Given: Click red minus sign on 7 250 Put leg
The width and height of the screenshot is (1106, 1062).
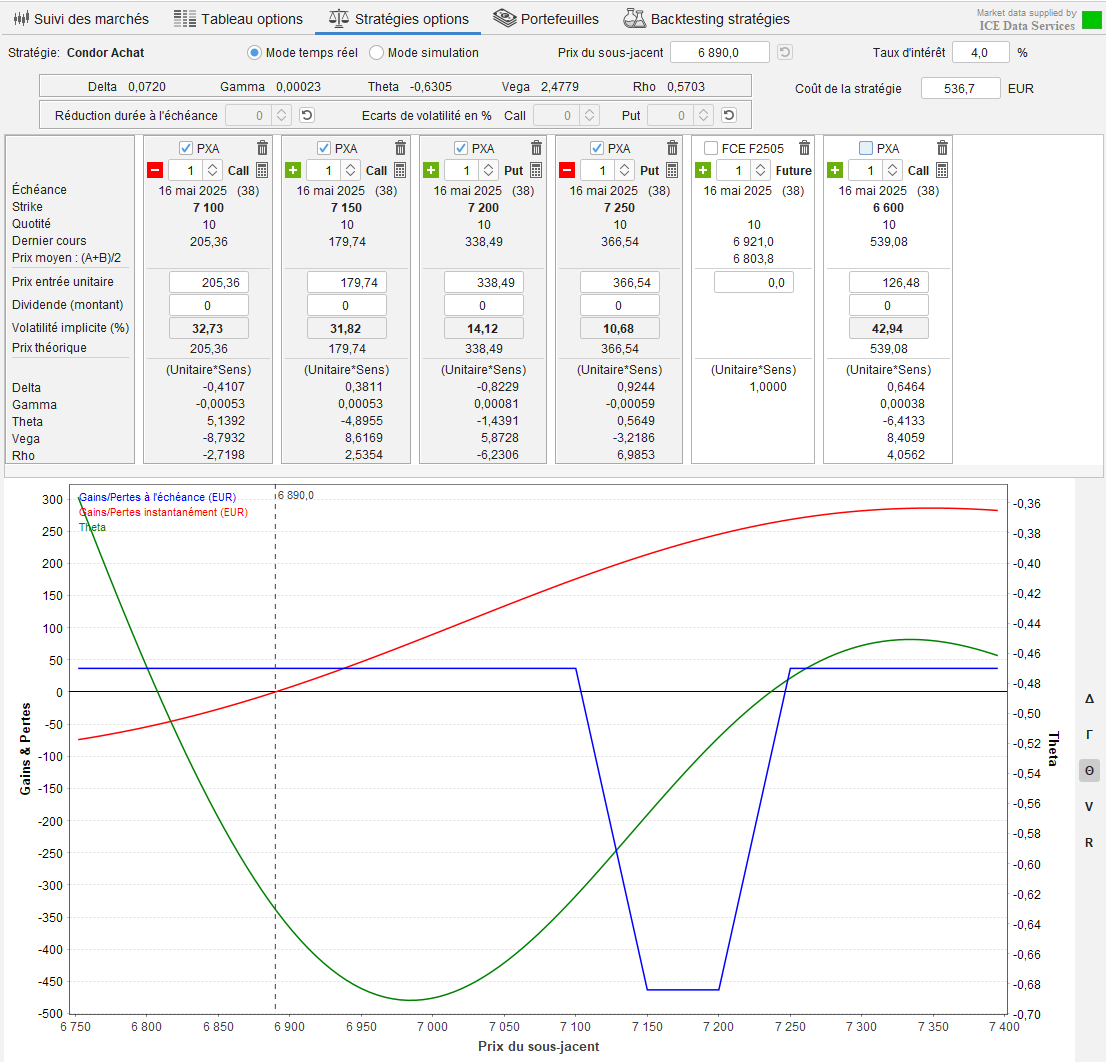Looking at the screenshot, I should point(567,170).
